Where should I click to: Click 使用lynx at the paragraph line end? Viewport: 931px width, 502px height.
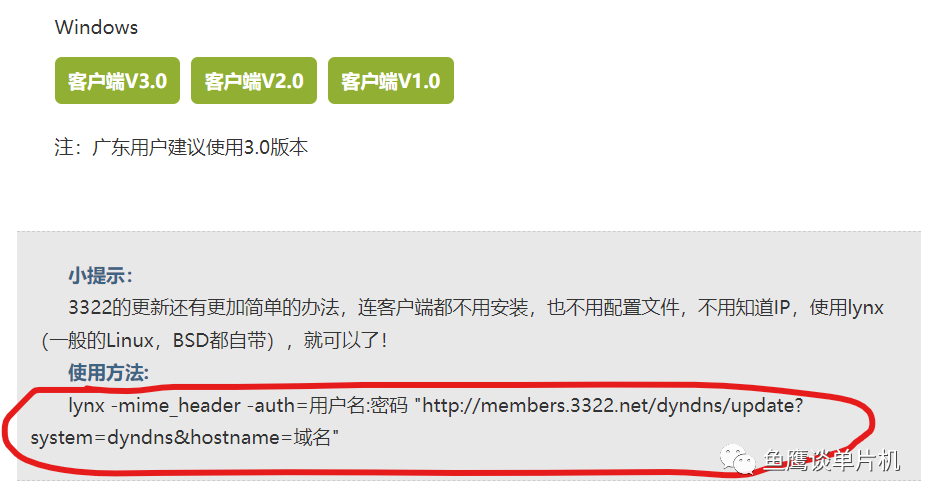click(x=847, y=308)
